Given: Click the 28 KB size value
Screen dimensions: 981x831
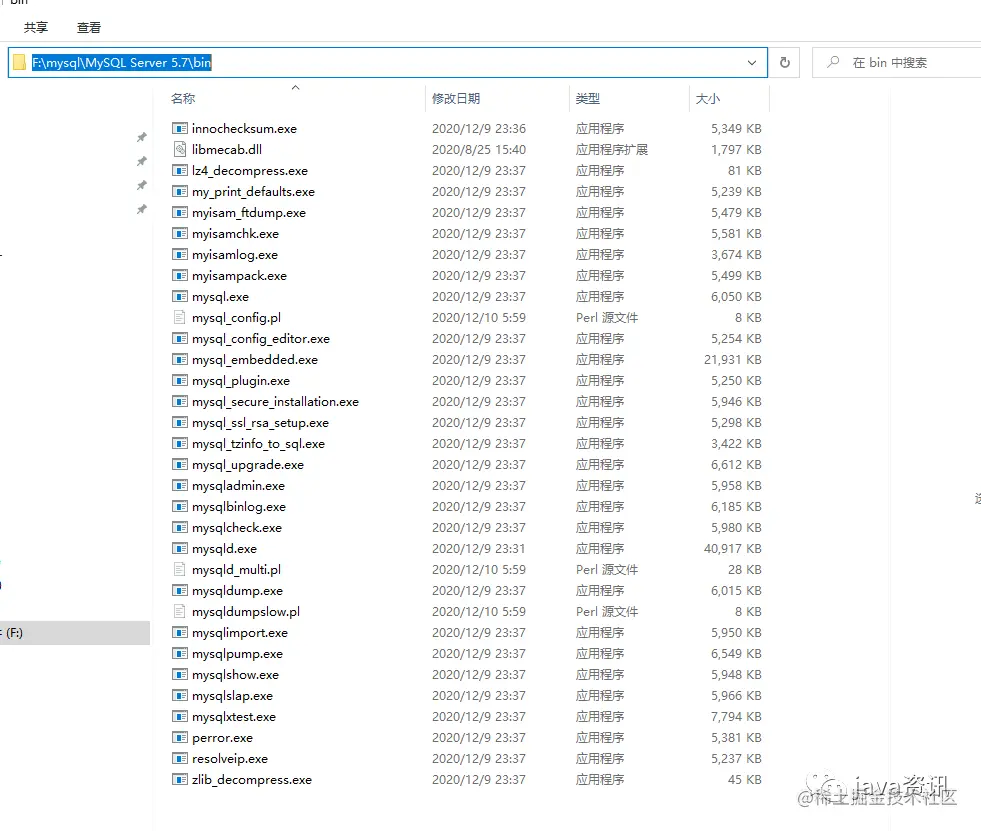Looking at the screenshot, I should 745,569.
